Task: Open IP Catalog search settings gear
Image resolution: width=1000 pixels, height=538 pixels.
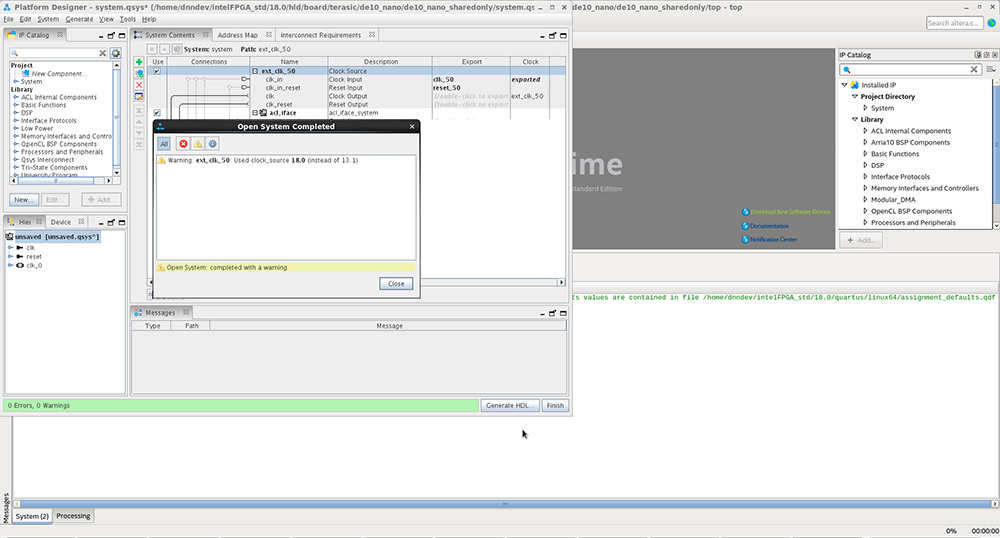Action: coord(116,53)
